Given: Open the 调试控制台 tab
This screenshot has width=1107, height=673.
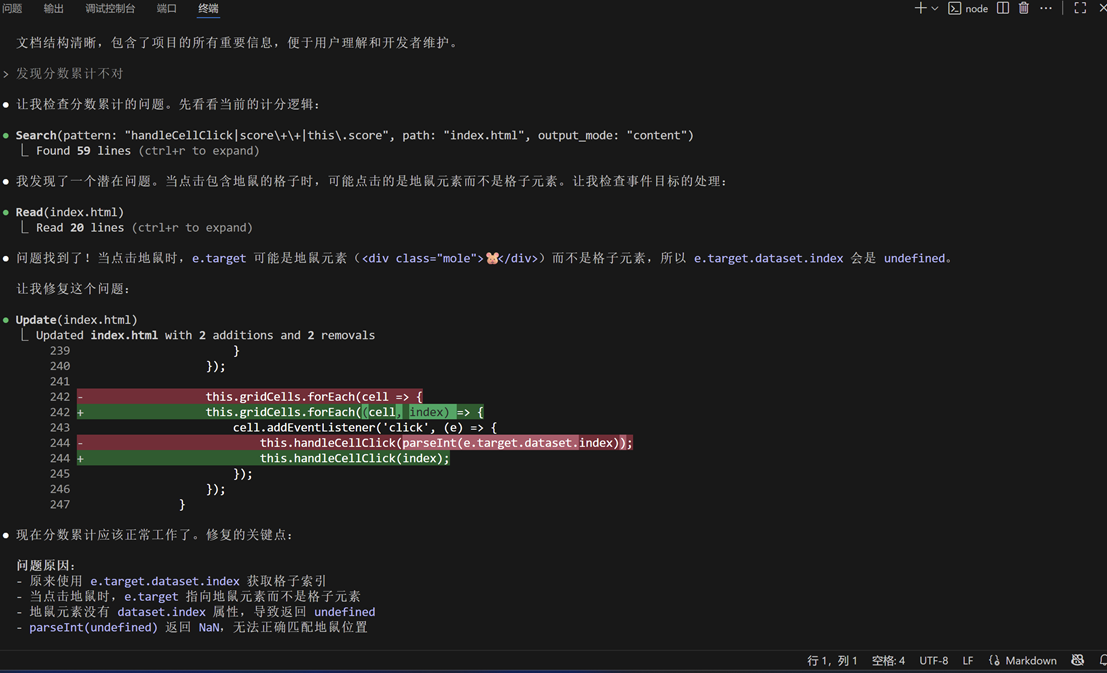Looking at the screenshot, I should tap(110, 8).
